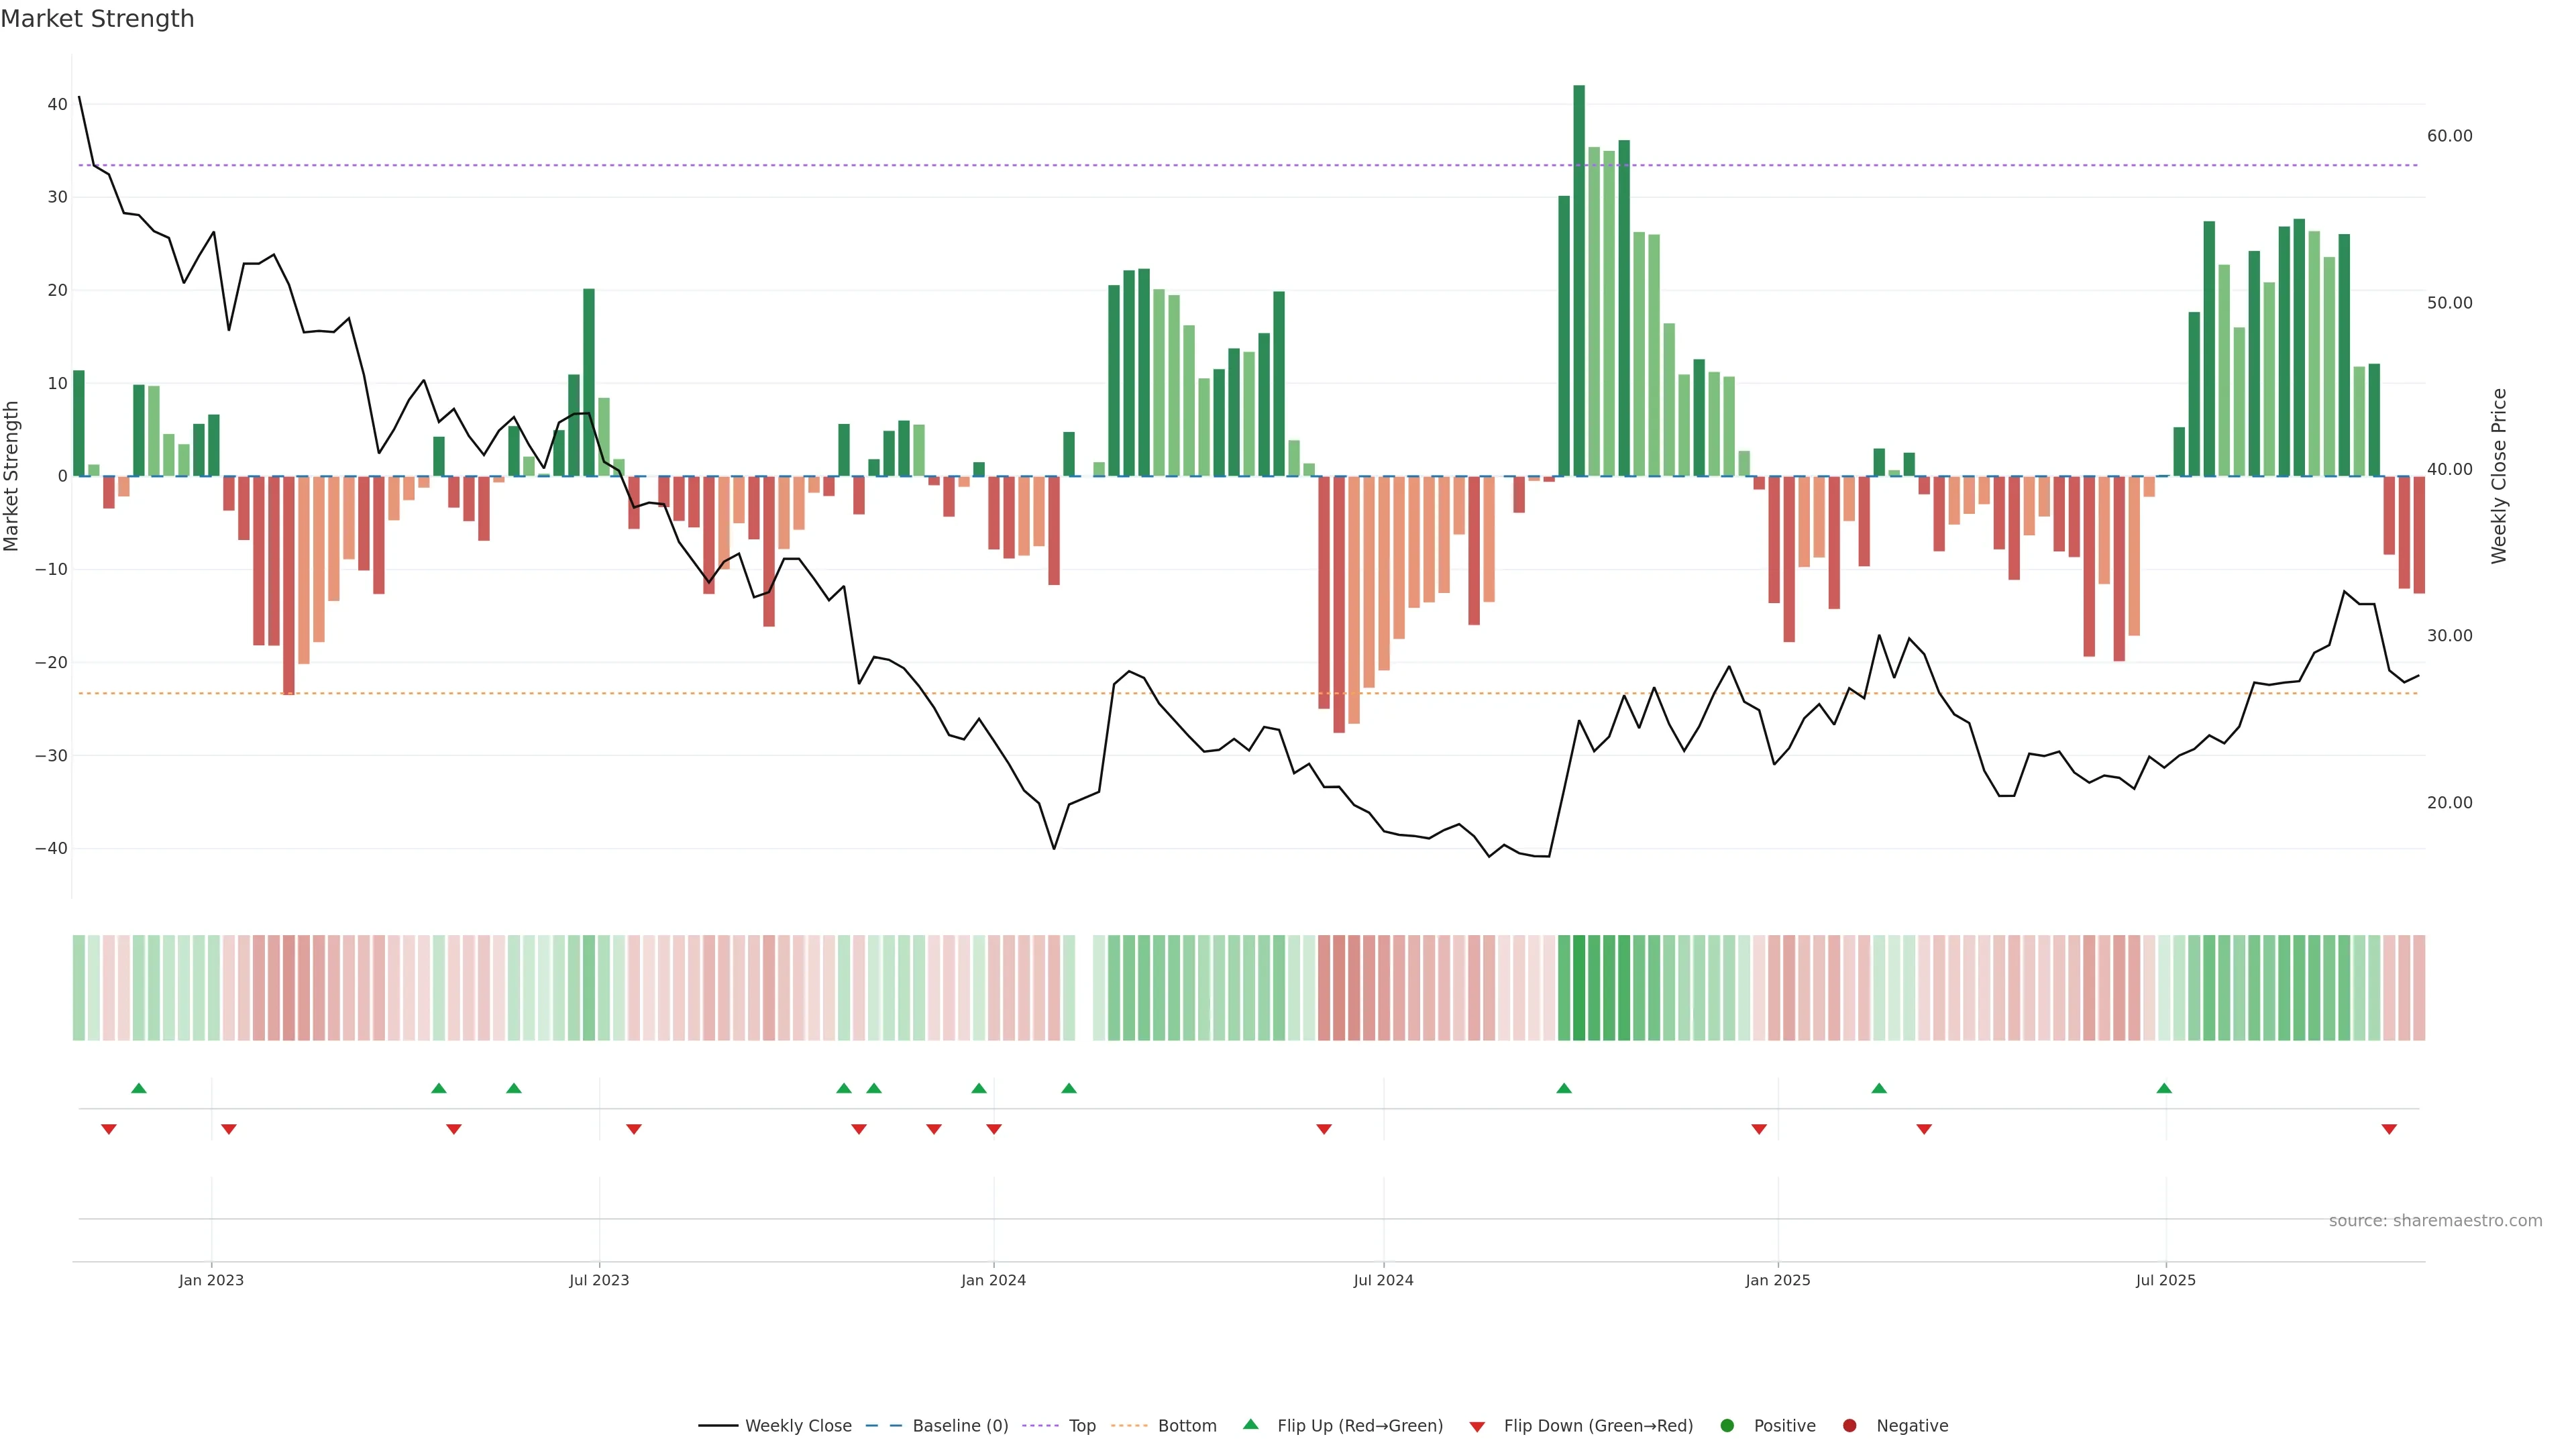Click the Market Strength chart title
The height and width of the screenshot is (1449, 2576).
click(97, 19)
